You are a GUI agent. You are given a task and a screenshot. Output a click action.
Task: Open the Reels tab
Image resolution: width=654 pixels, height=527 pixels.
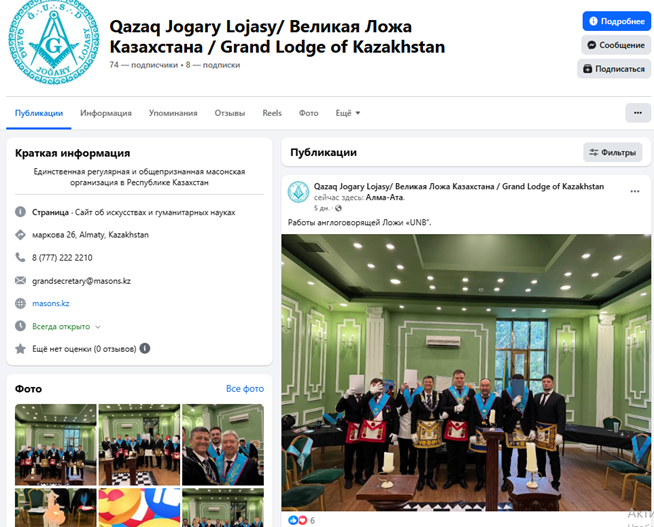[272, 113]
